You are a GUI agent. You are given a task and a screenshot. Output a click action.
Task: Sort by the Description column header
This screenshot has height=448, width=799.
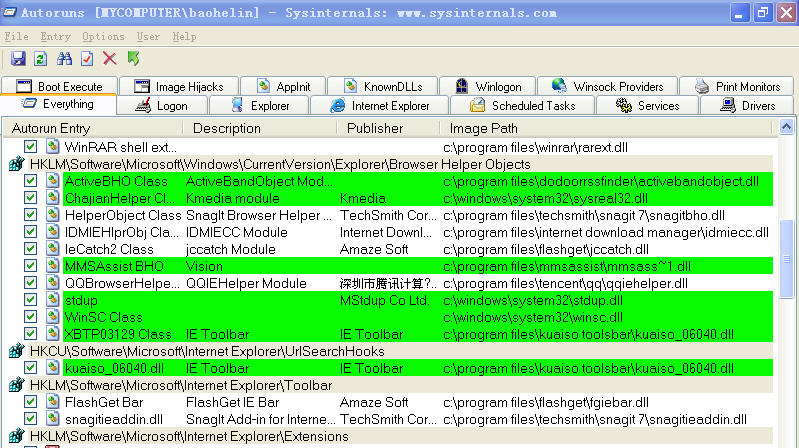tap(261, 128)
